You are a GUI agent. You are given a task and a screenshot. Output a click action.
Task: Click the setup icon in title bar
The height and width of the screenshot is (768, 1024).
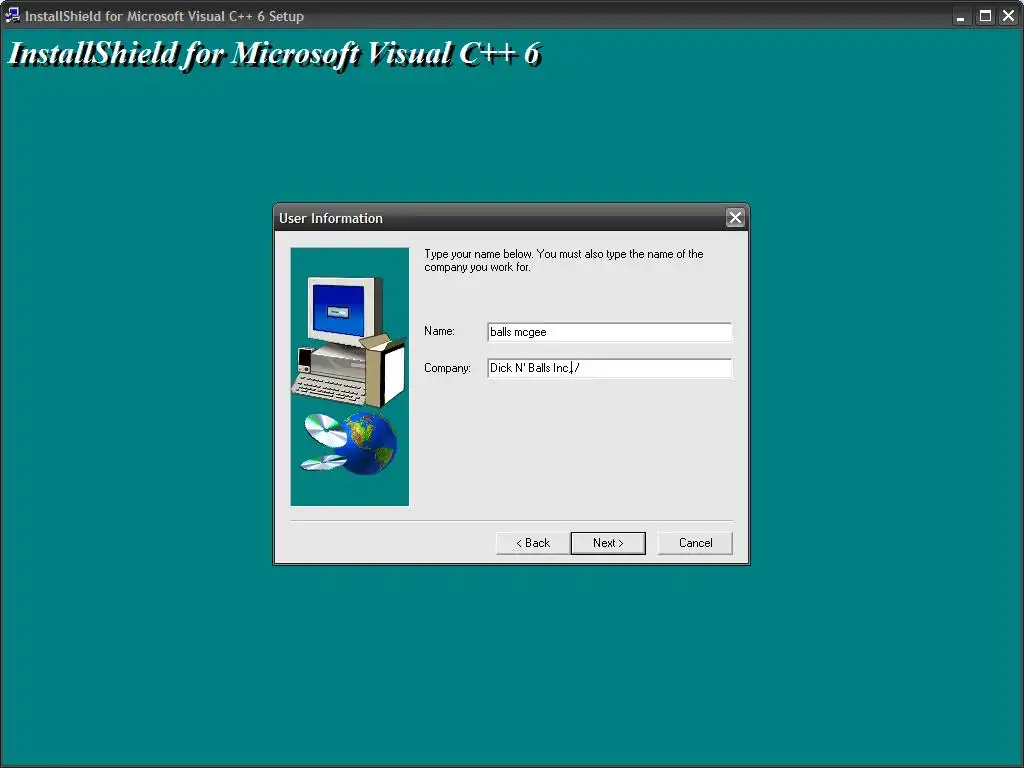pos(12,15)
